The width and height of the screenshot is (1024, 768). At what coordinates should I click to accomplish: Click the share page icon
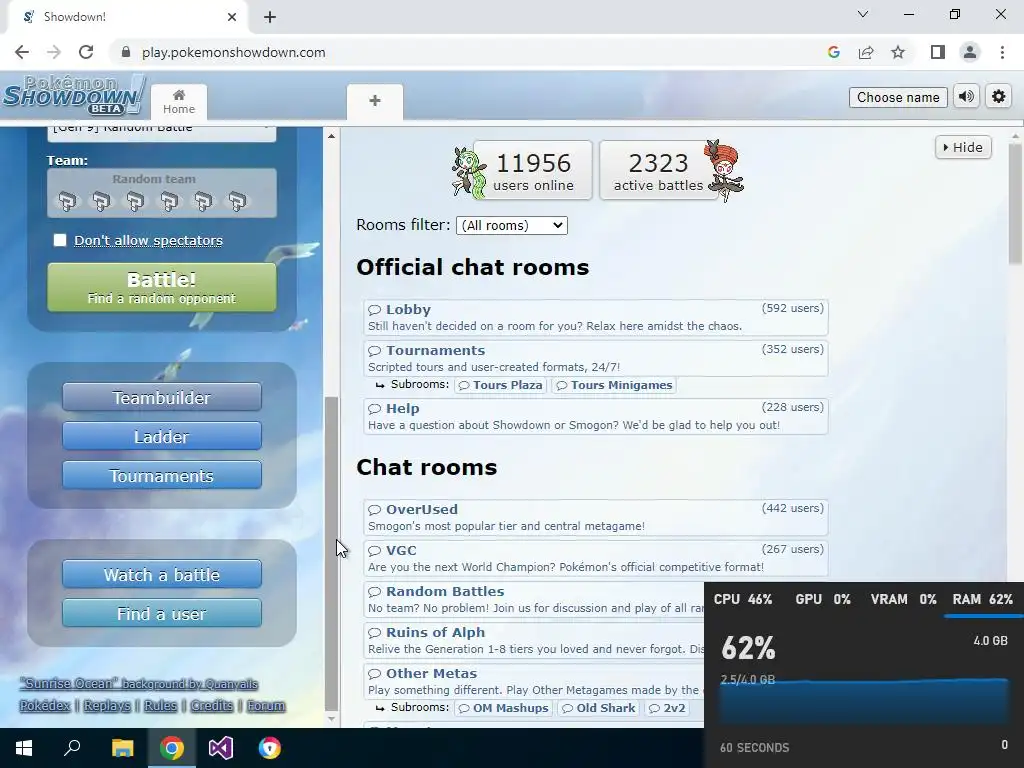click(866, 52)
